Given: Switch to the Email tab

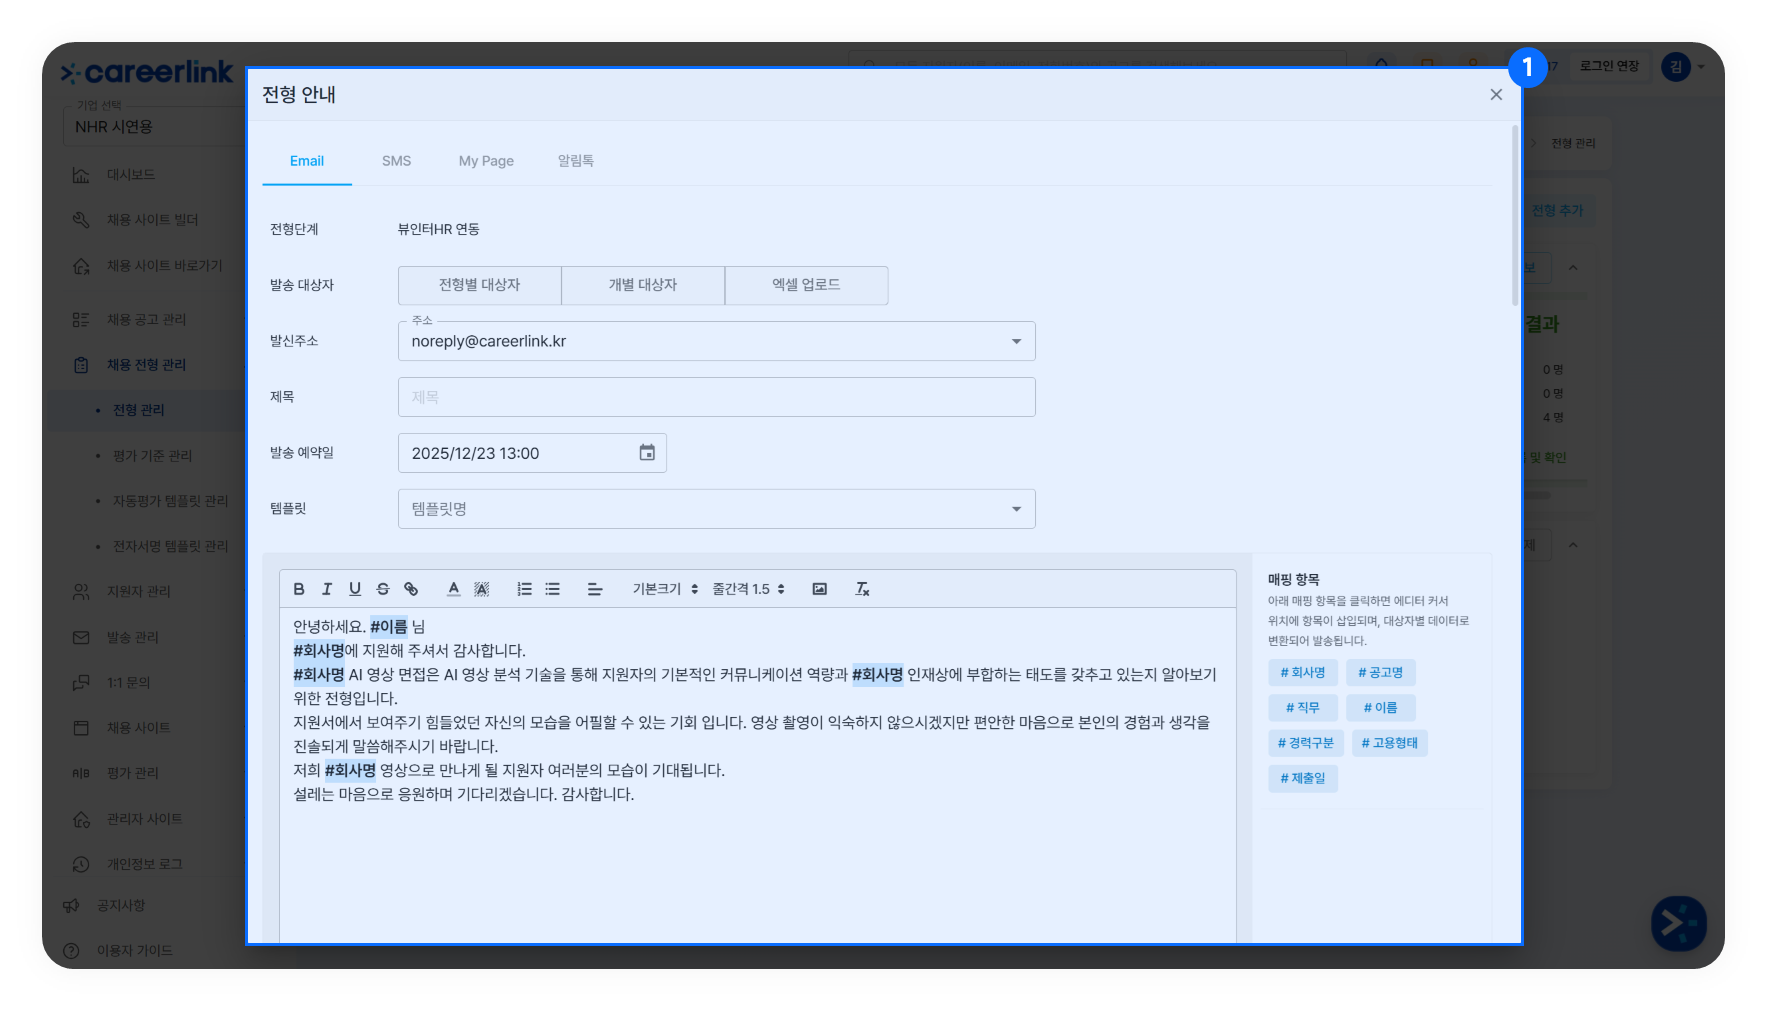Looking at the screenshot, I should coord(307,161).
